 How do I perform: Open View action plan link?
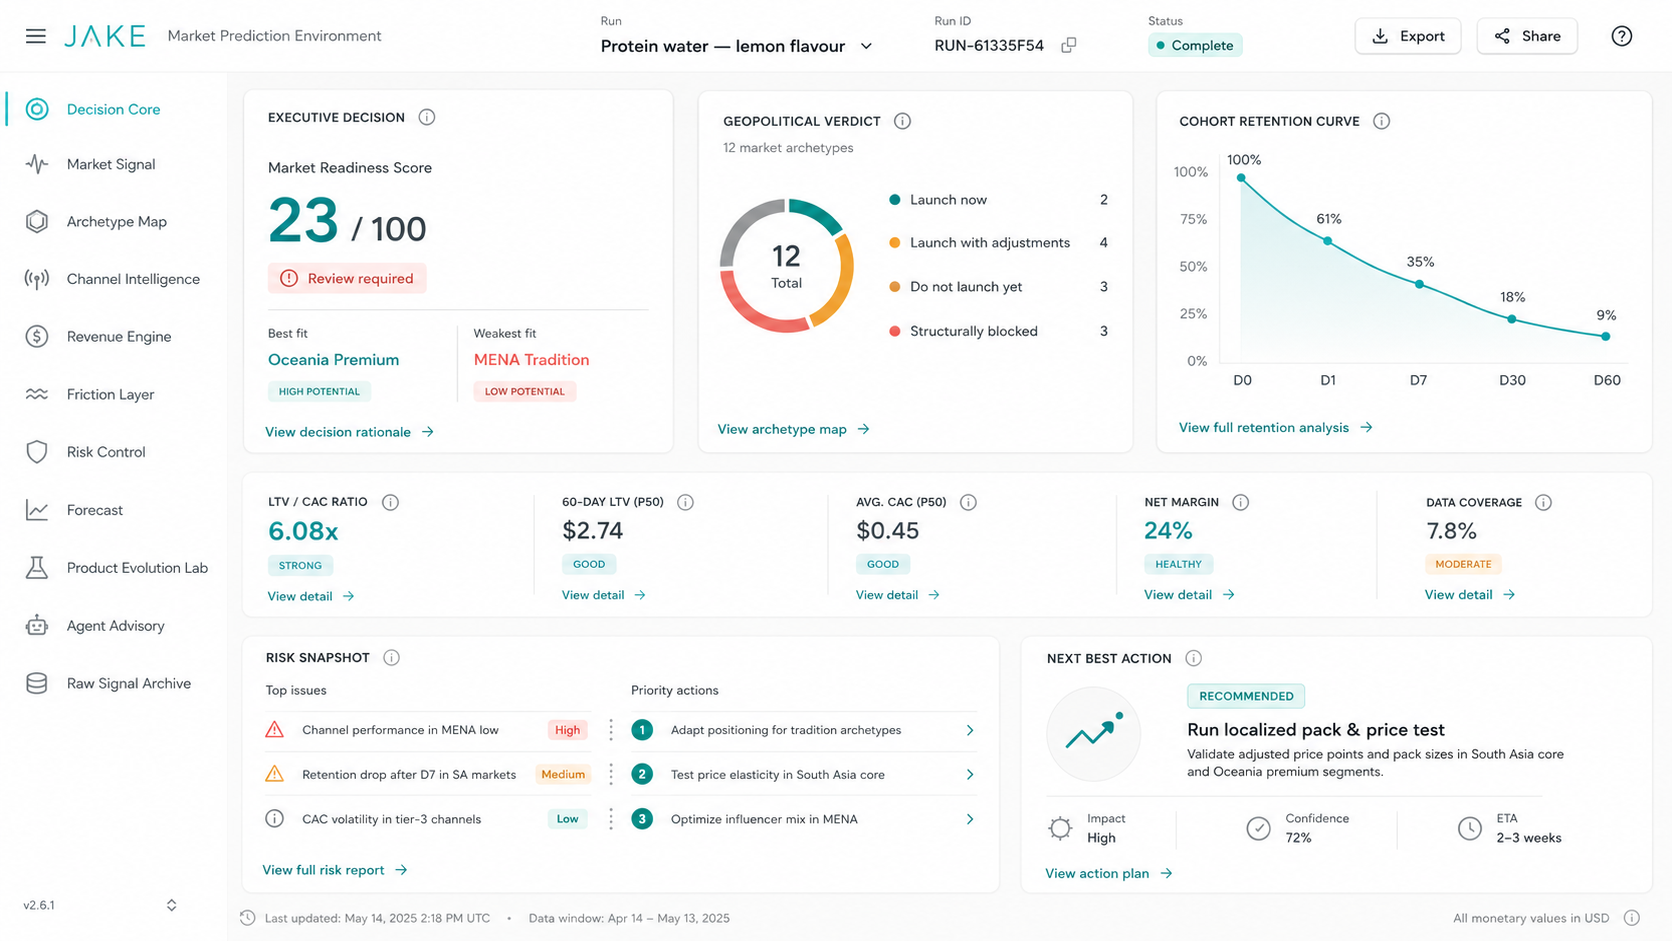pyautogui.click(x=1108, y=873)
